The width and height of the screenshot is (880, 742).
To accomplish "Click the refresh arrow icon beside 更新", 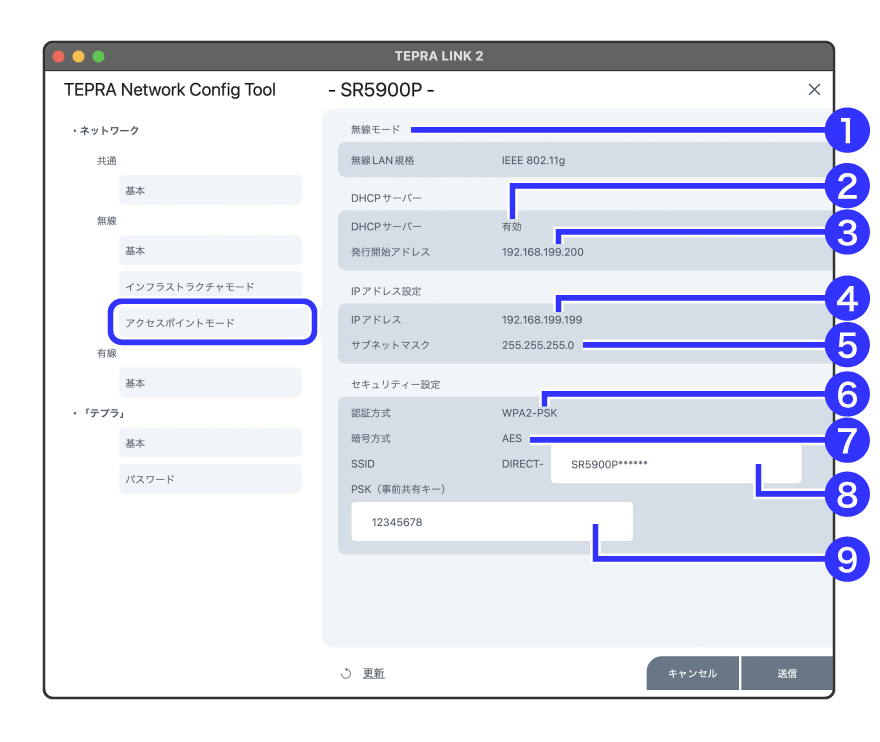I will tap(346, 674).
